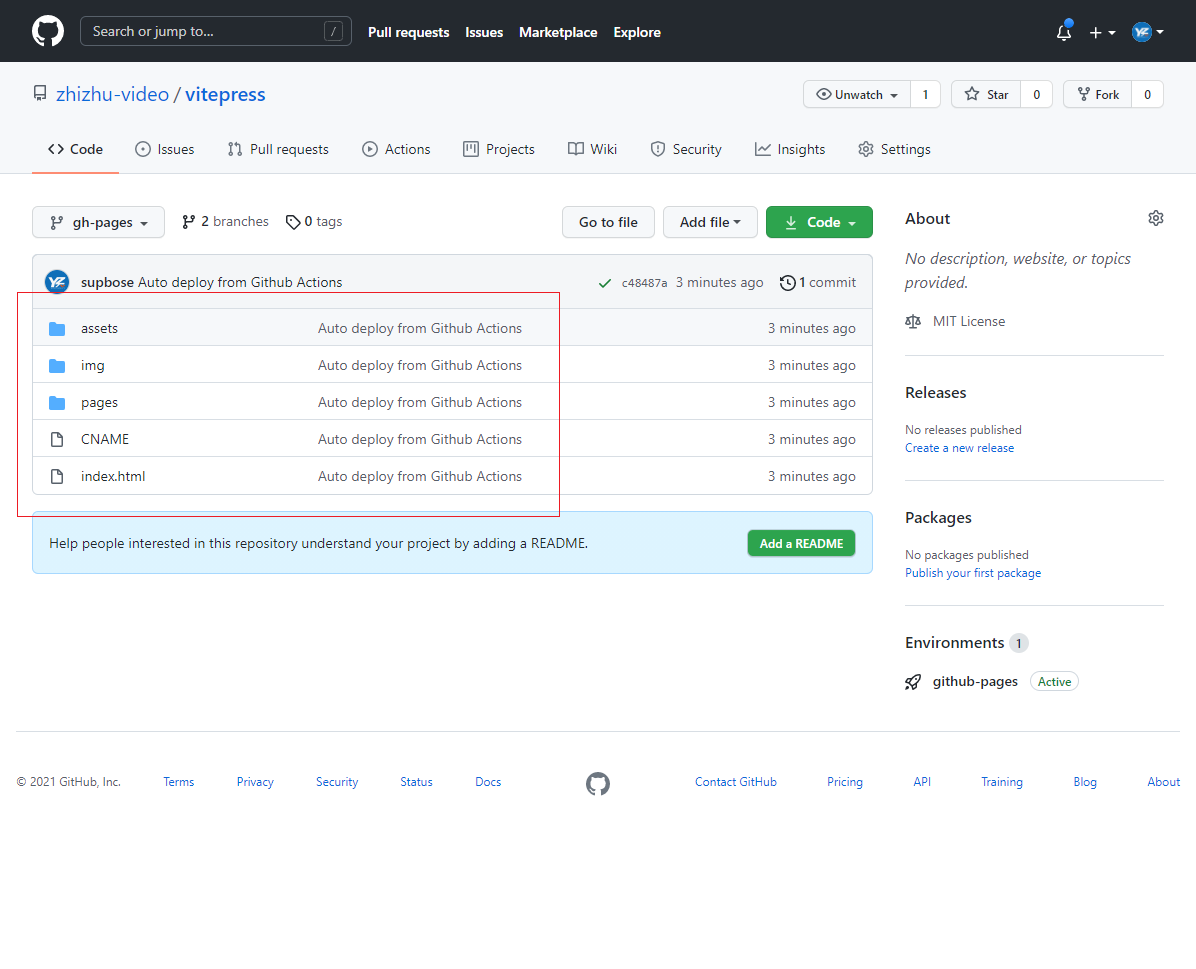Open the supbose author name link
The height and width of the screenshot is (969, 1196).
point(108,282)
